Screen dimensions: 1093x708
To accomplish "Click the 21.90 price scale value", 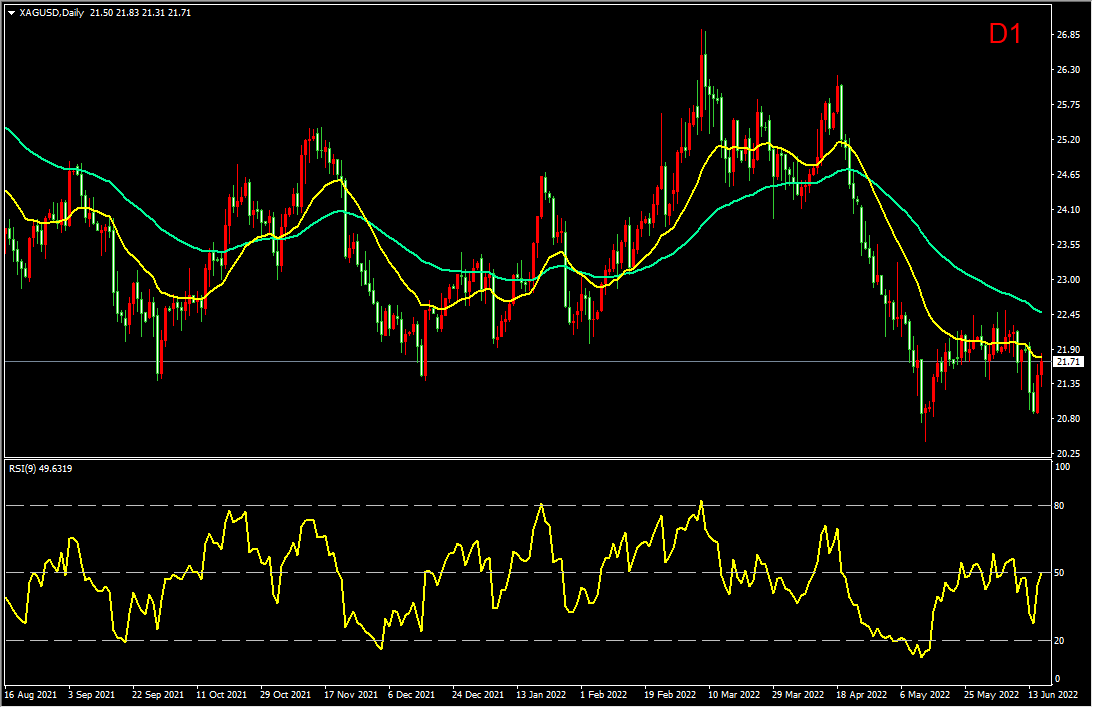I will [1069, 349].
